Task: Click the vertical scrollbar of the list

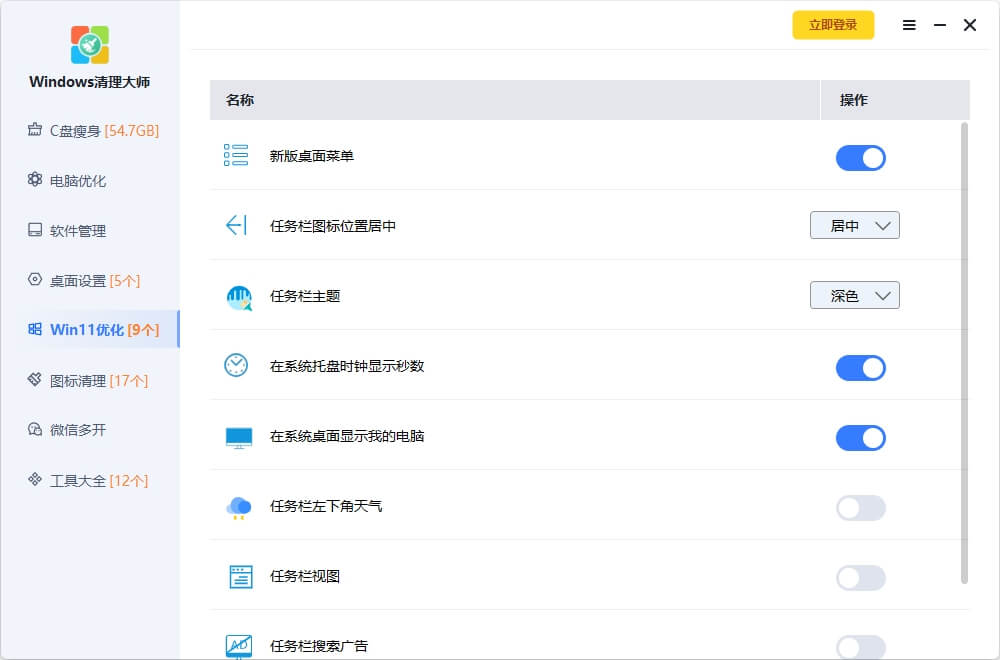Action: coord(964,350)
